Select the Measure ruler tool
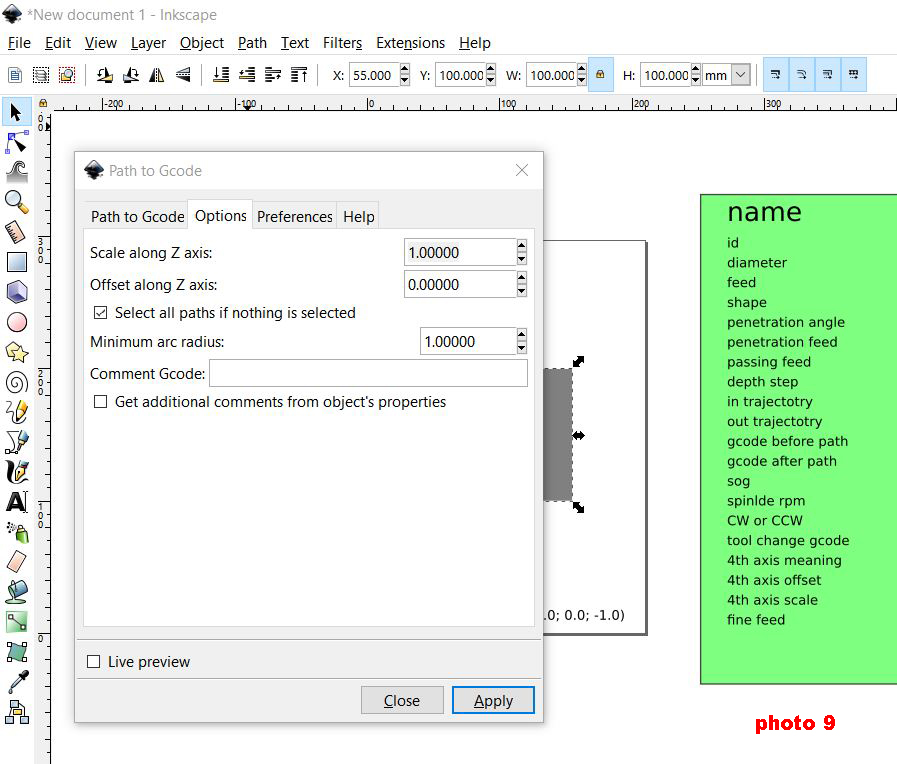This screenshot has width=897, height=764. pos(16,232)
